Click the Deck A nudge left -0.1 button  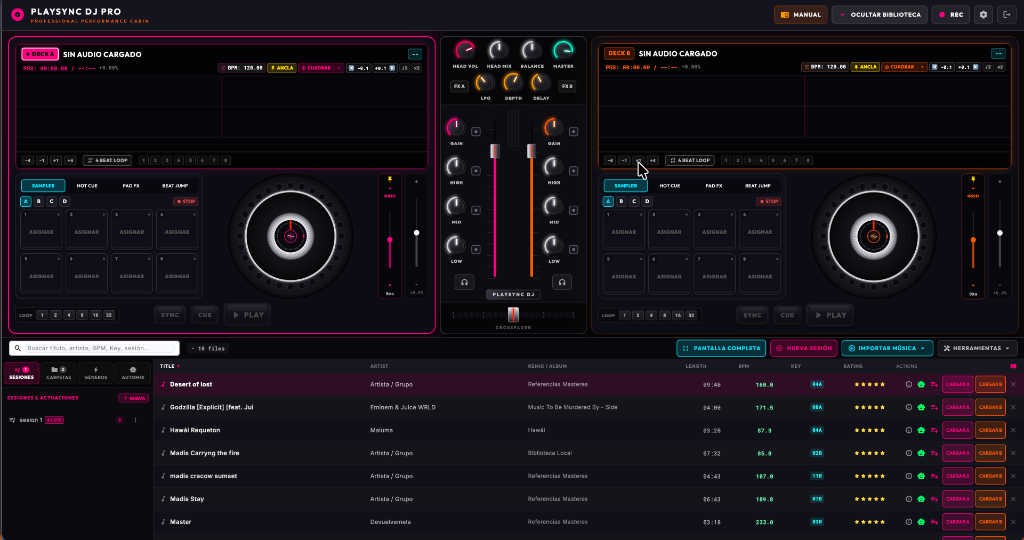[x=358, y=68]
